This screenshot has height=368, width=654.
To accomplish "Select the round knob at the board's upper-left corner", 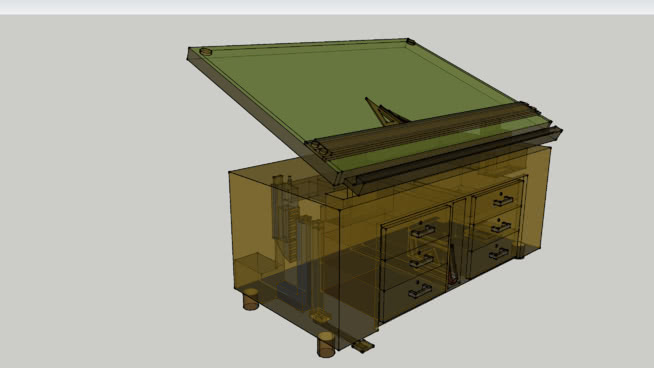I will (x=206, y=52).
